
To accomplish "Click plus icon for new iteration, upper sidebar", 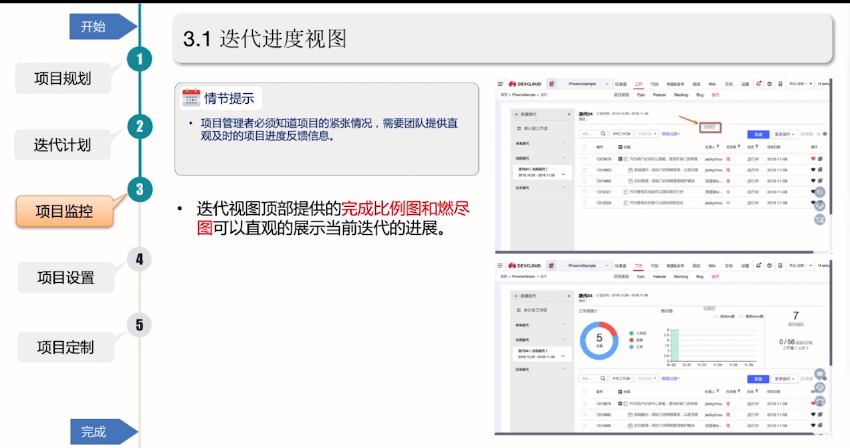I will click(516, 114).
